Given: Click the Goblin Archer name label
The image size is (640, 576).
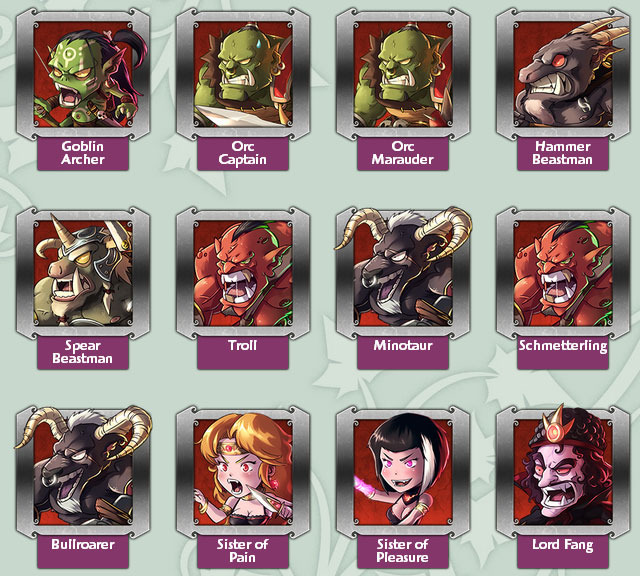Looking at the screenshot, I should point(83,153).
